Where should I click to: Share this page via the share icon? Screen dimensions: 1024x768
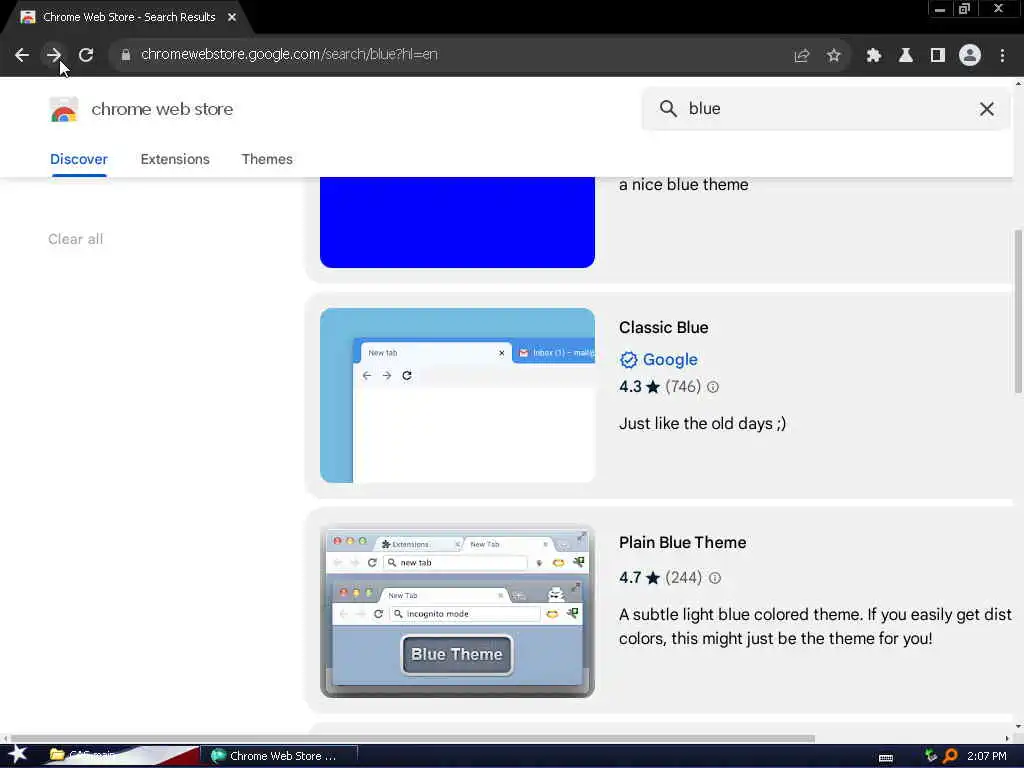pyautogui.click(x=801, y=56)
